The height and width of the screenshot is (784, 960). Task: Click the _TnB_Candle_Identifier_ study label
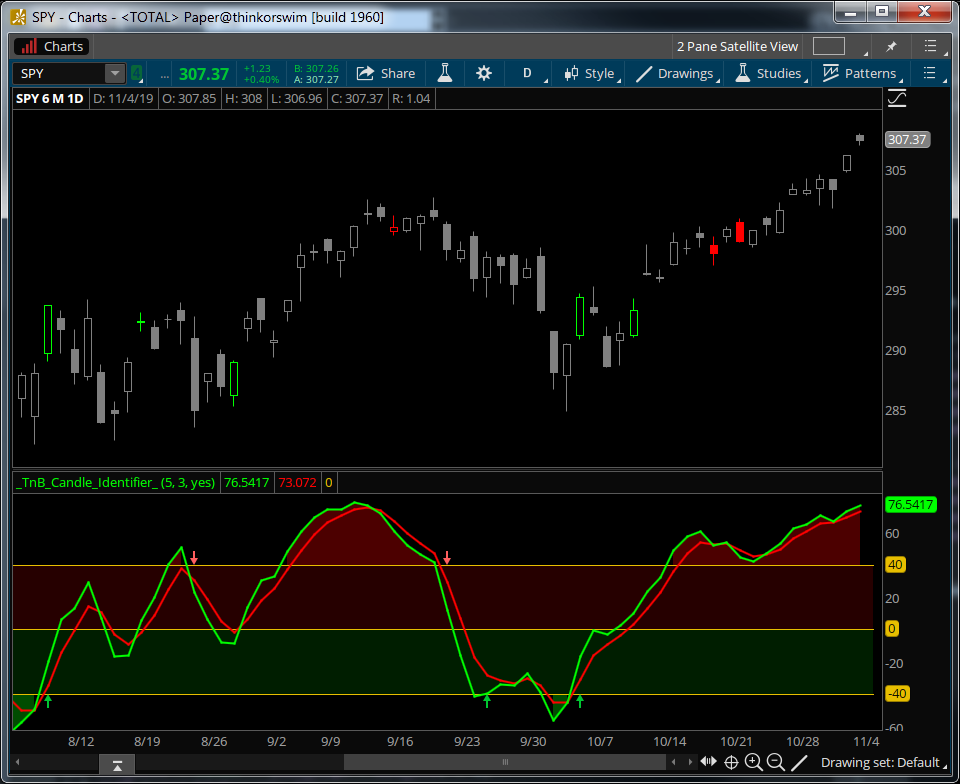(x=116, y=482)
